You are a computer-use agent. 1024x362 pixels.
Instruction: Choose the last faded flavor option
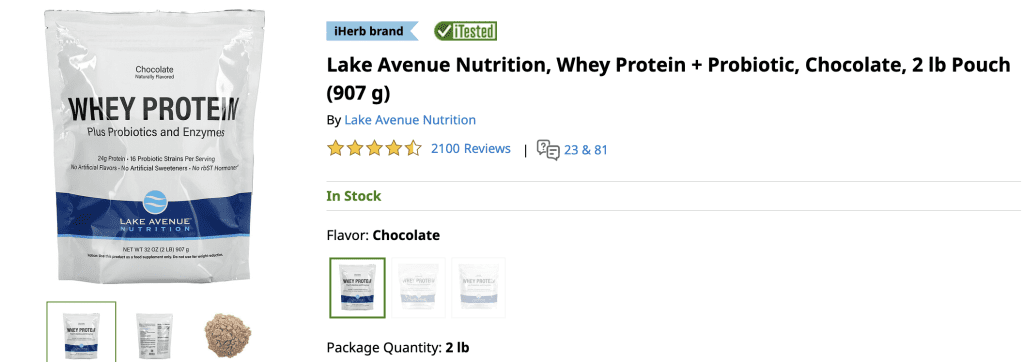479,288
